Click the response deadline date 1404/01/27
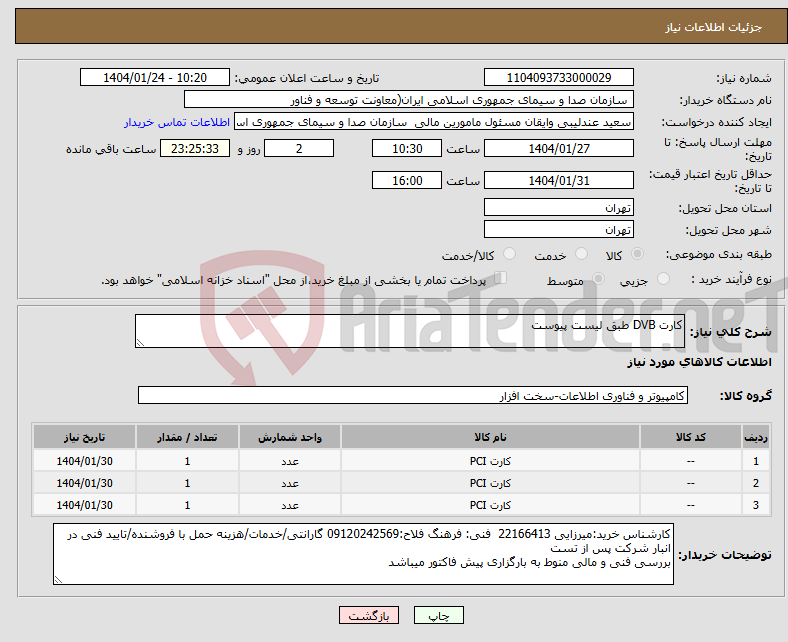This screenshot has width=788, height=642. click(x=559, y=148)
